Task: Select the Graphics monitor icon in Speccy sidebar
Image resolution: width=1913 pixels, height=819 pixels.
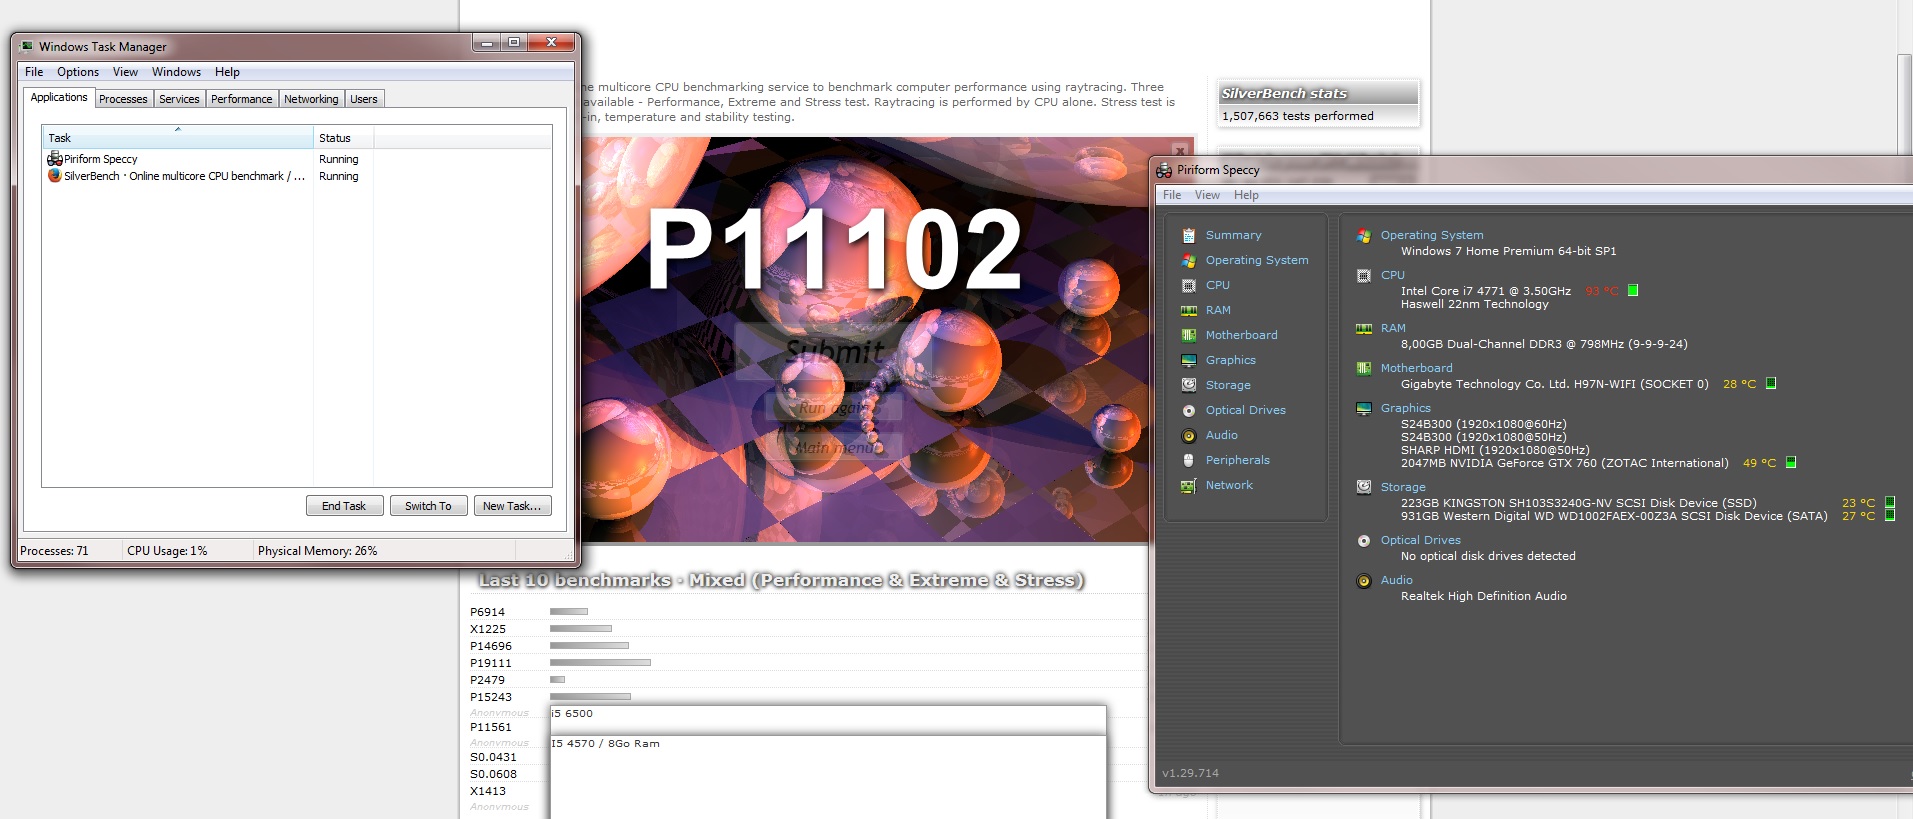Action: click(1189, 360)
